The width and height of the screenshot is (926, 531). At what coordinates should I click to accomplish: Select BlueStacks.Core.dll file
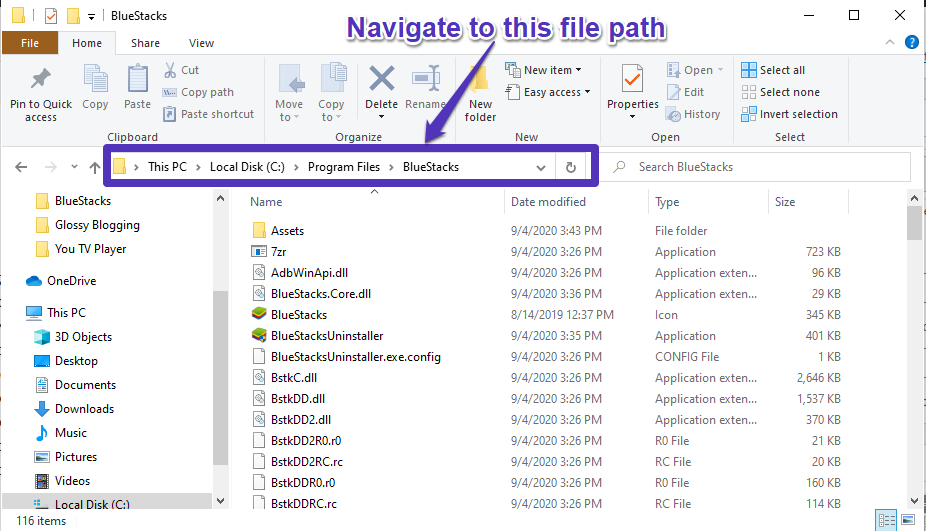click(311, 294)
